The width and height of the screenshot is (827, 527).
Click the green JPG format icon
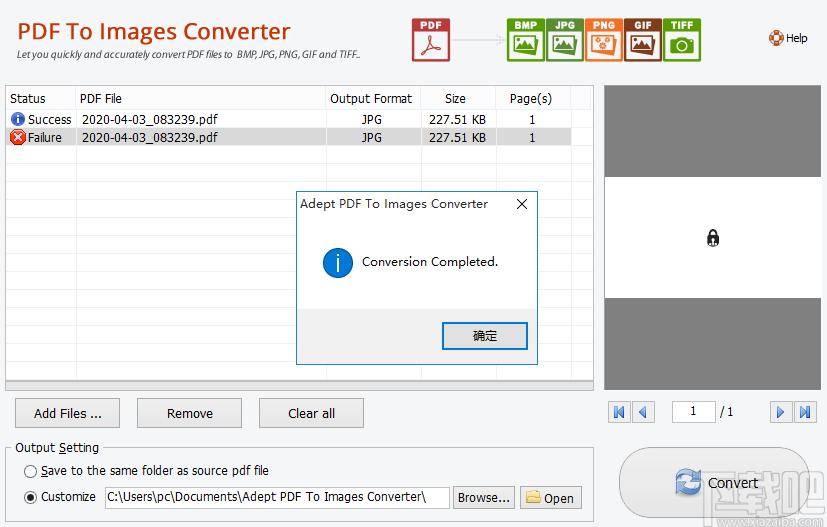click(564, 40)
